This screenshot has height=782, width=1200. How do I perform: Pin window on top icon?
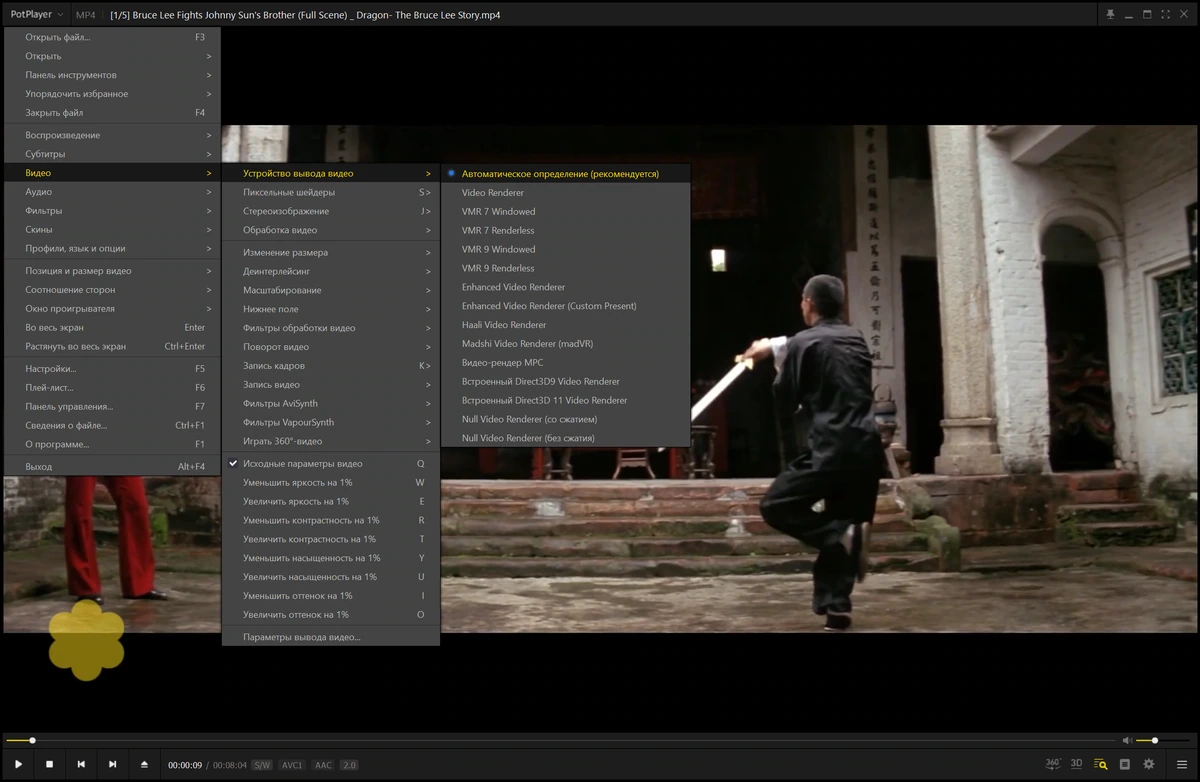(1110, 14)
